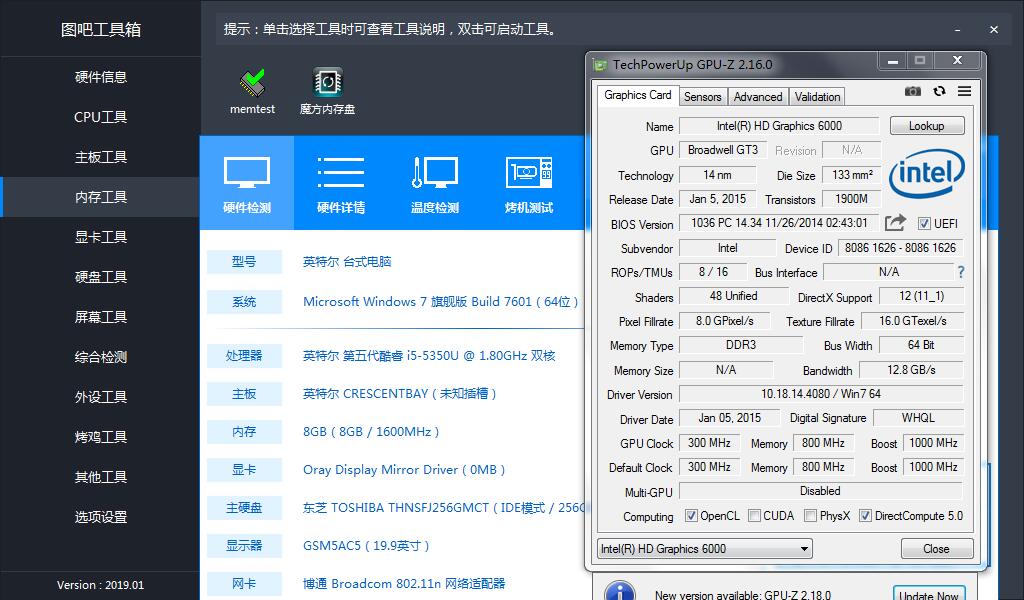Switch to the Graphics Card tab
The height and width of the screenshot is (600, 1024).
[637, 95]
